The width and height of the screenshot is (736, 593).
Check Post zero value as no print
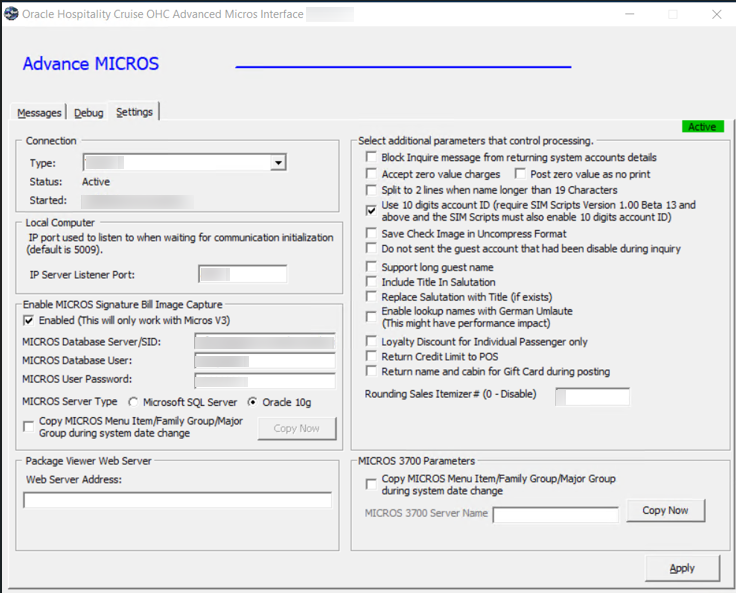(520, 174)
